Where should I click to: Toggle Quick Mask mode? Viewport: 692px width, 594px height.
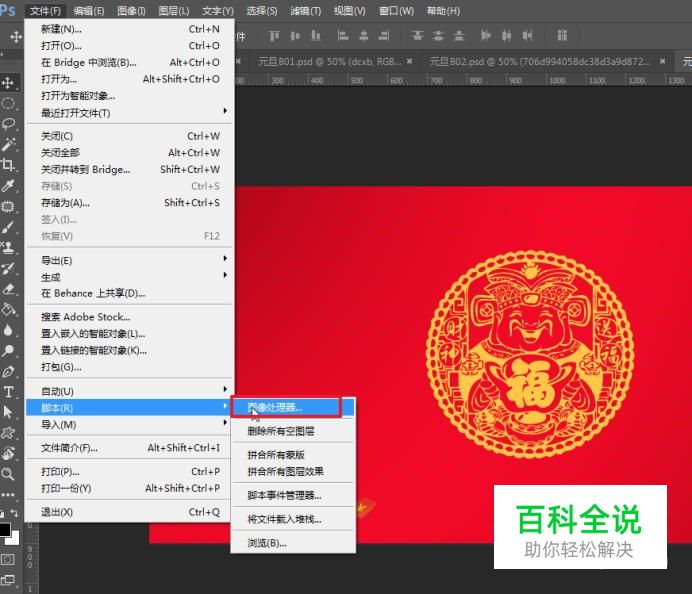pyautogui.click(x=8, y=560)
